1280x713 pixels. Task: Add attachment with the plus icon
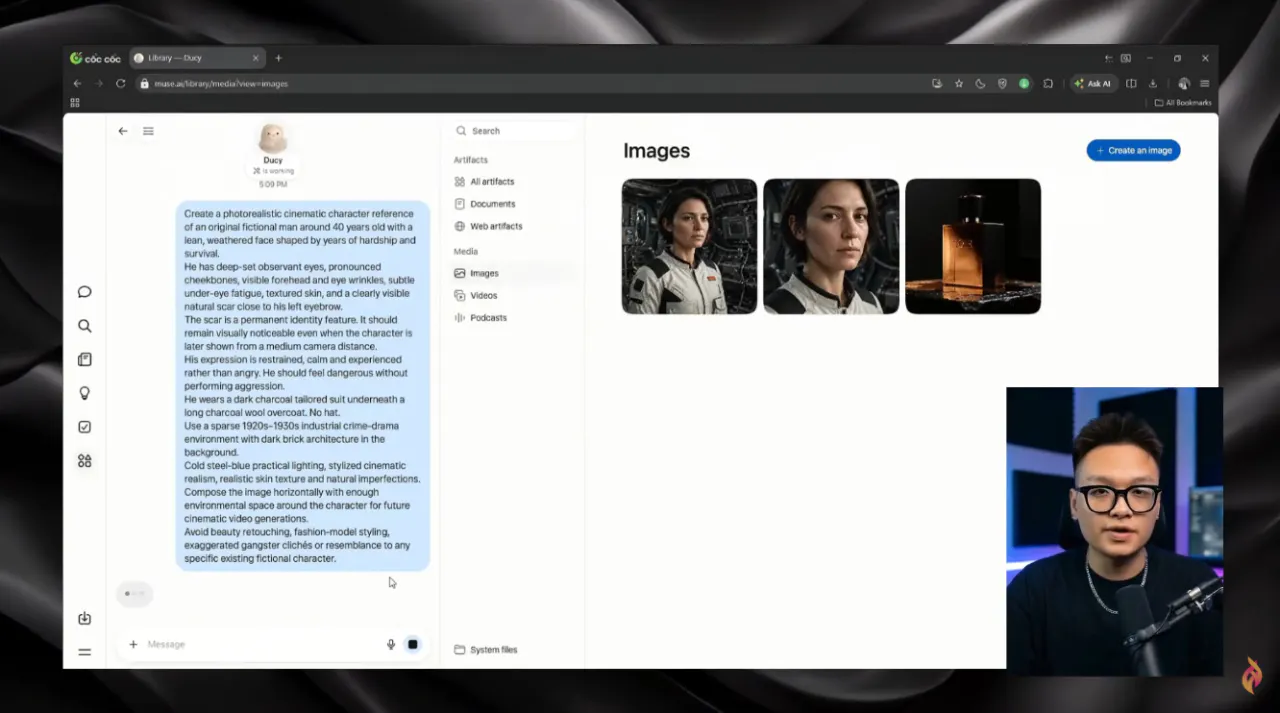point(133,644)
